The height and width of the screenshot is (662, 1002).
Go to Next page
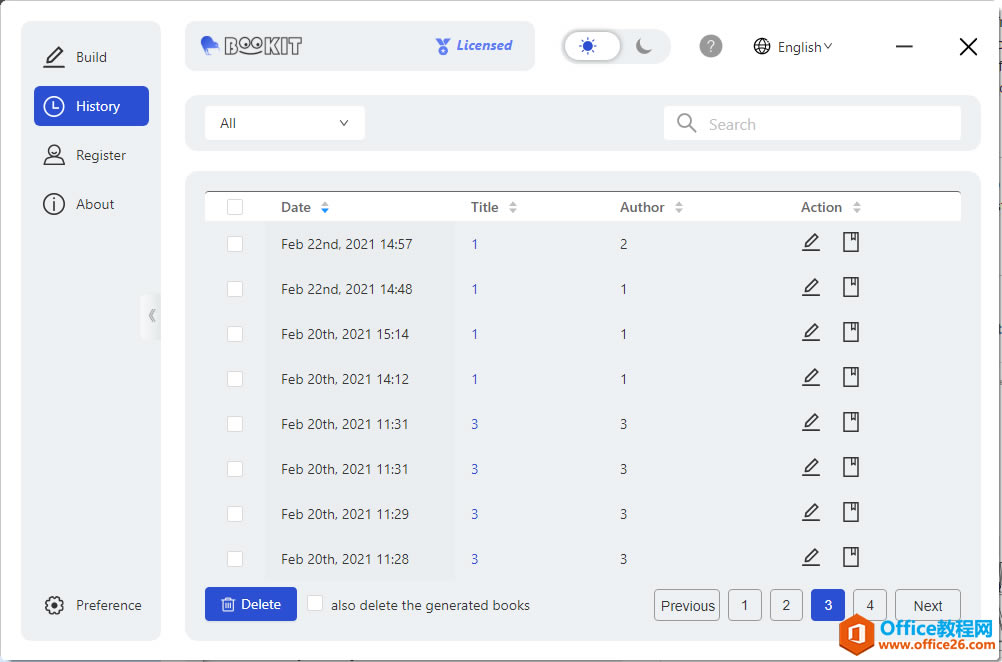(928, 605)
